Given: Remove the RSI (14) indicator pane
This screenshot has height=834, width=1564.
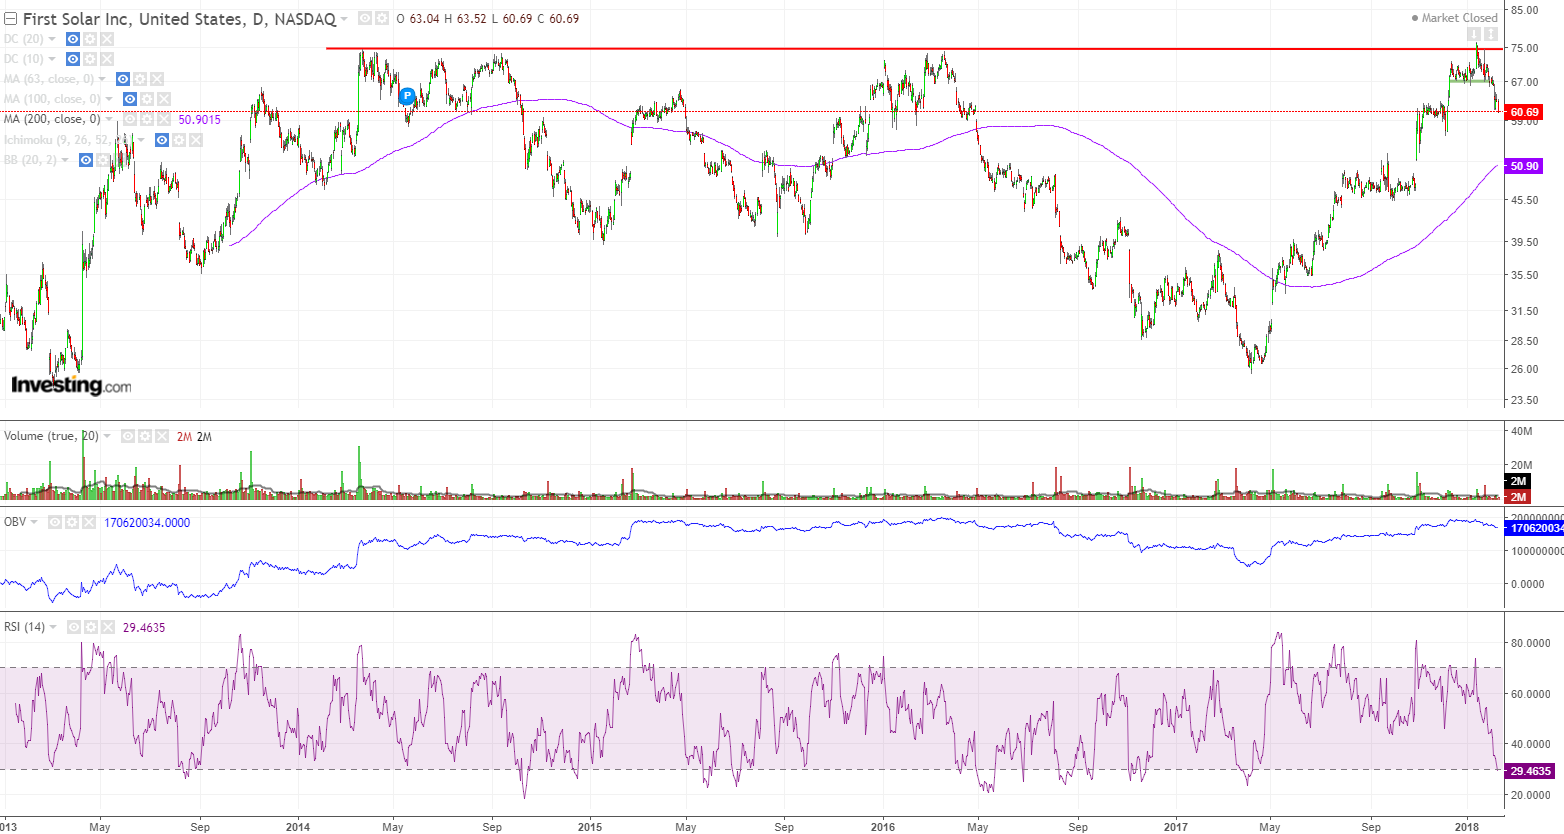Looking at the screenshot, I should pyautogui.click(x=108, y=627).
